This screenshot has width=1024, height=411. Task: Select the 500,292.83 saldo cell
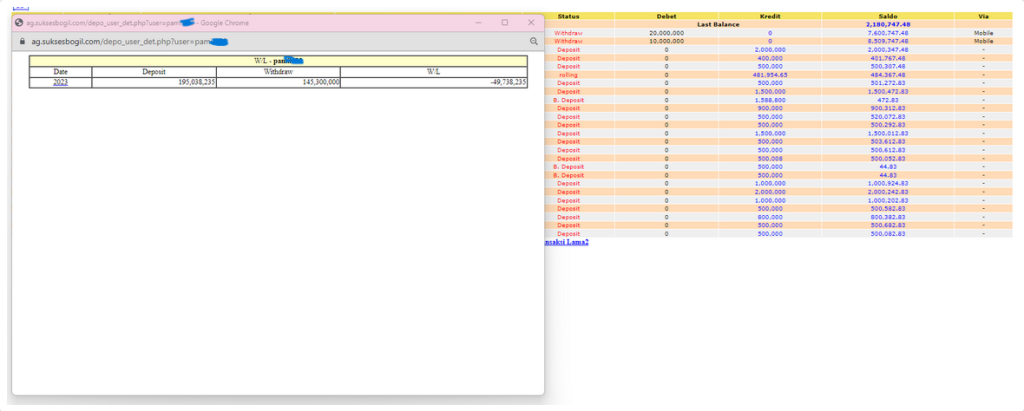tap(888, 125)
